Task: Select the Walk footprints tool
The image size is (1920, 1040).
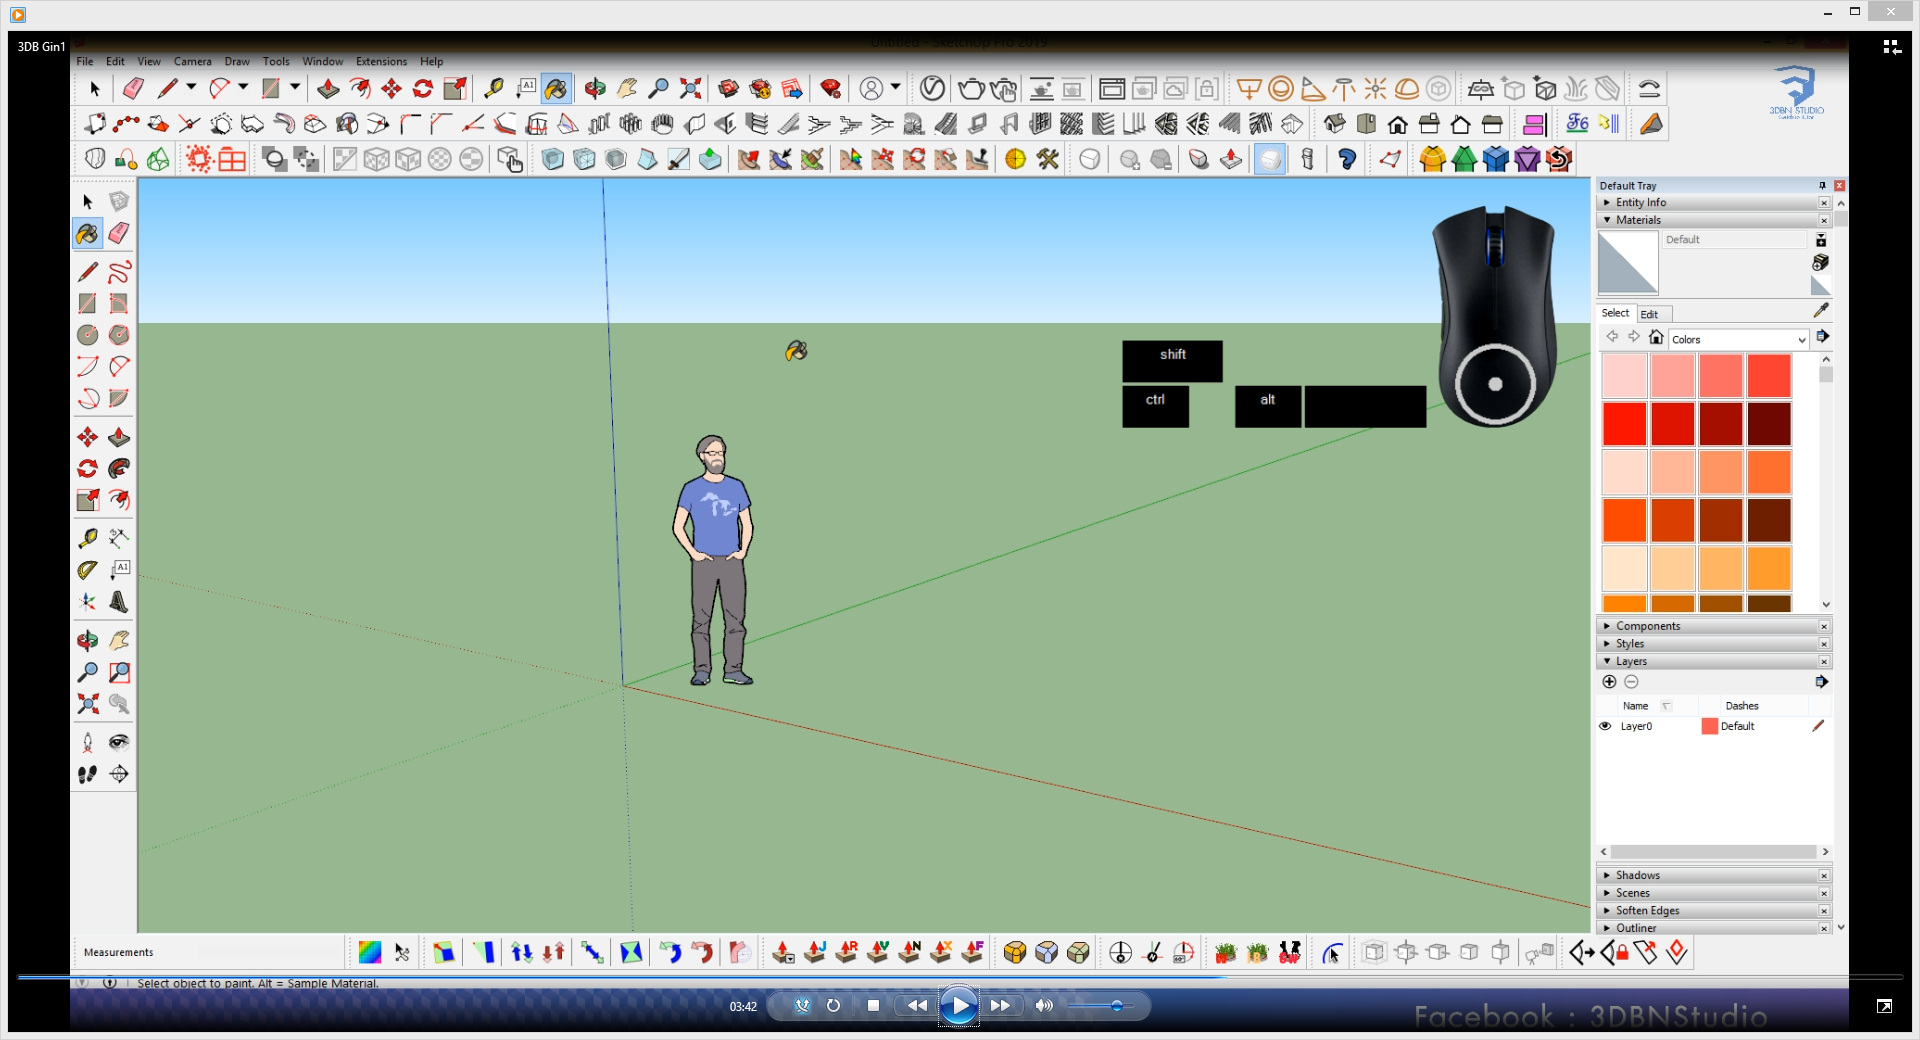Action: click(88, 774)
